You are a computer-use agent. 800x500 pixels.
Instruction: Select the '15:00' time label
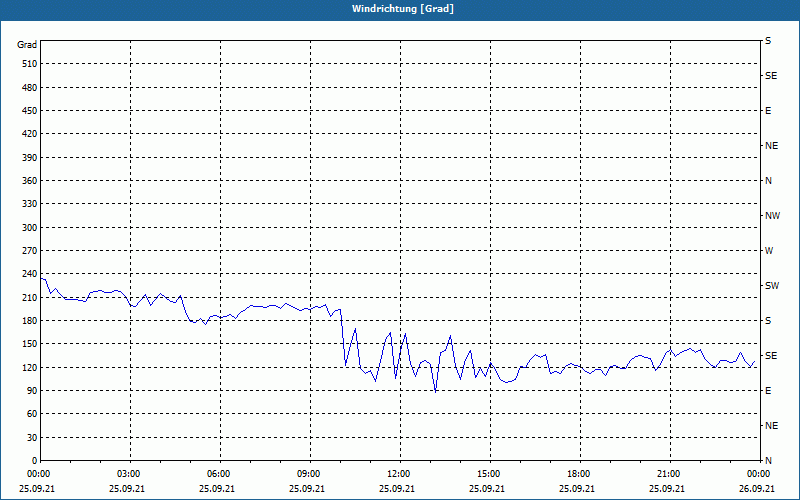point(490,474)
